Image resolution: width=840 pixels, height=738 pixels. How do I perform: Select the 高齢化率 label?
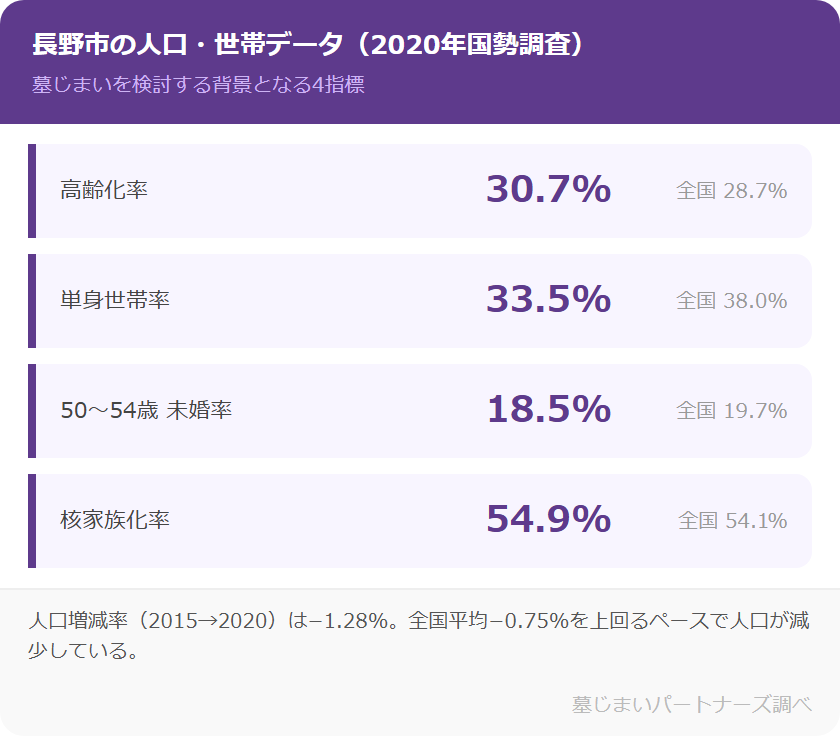tap(104, 190)
